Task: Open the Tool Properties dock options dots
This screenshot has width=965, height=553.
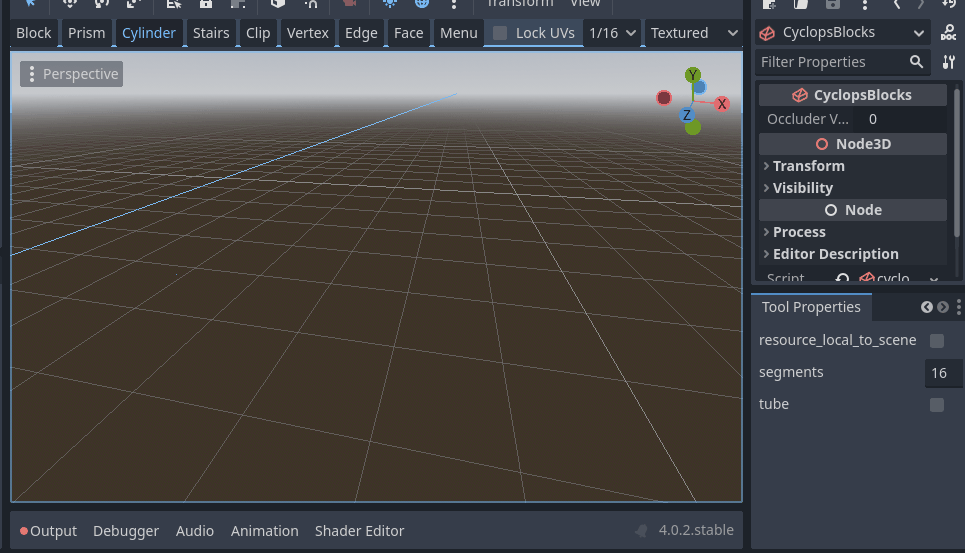Action: (x=958, y=307)
